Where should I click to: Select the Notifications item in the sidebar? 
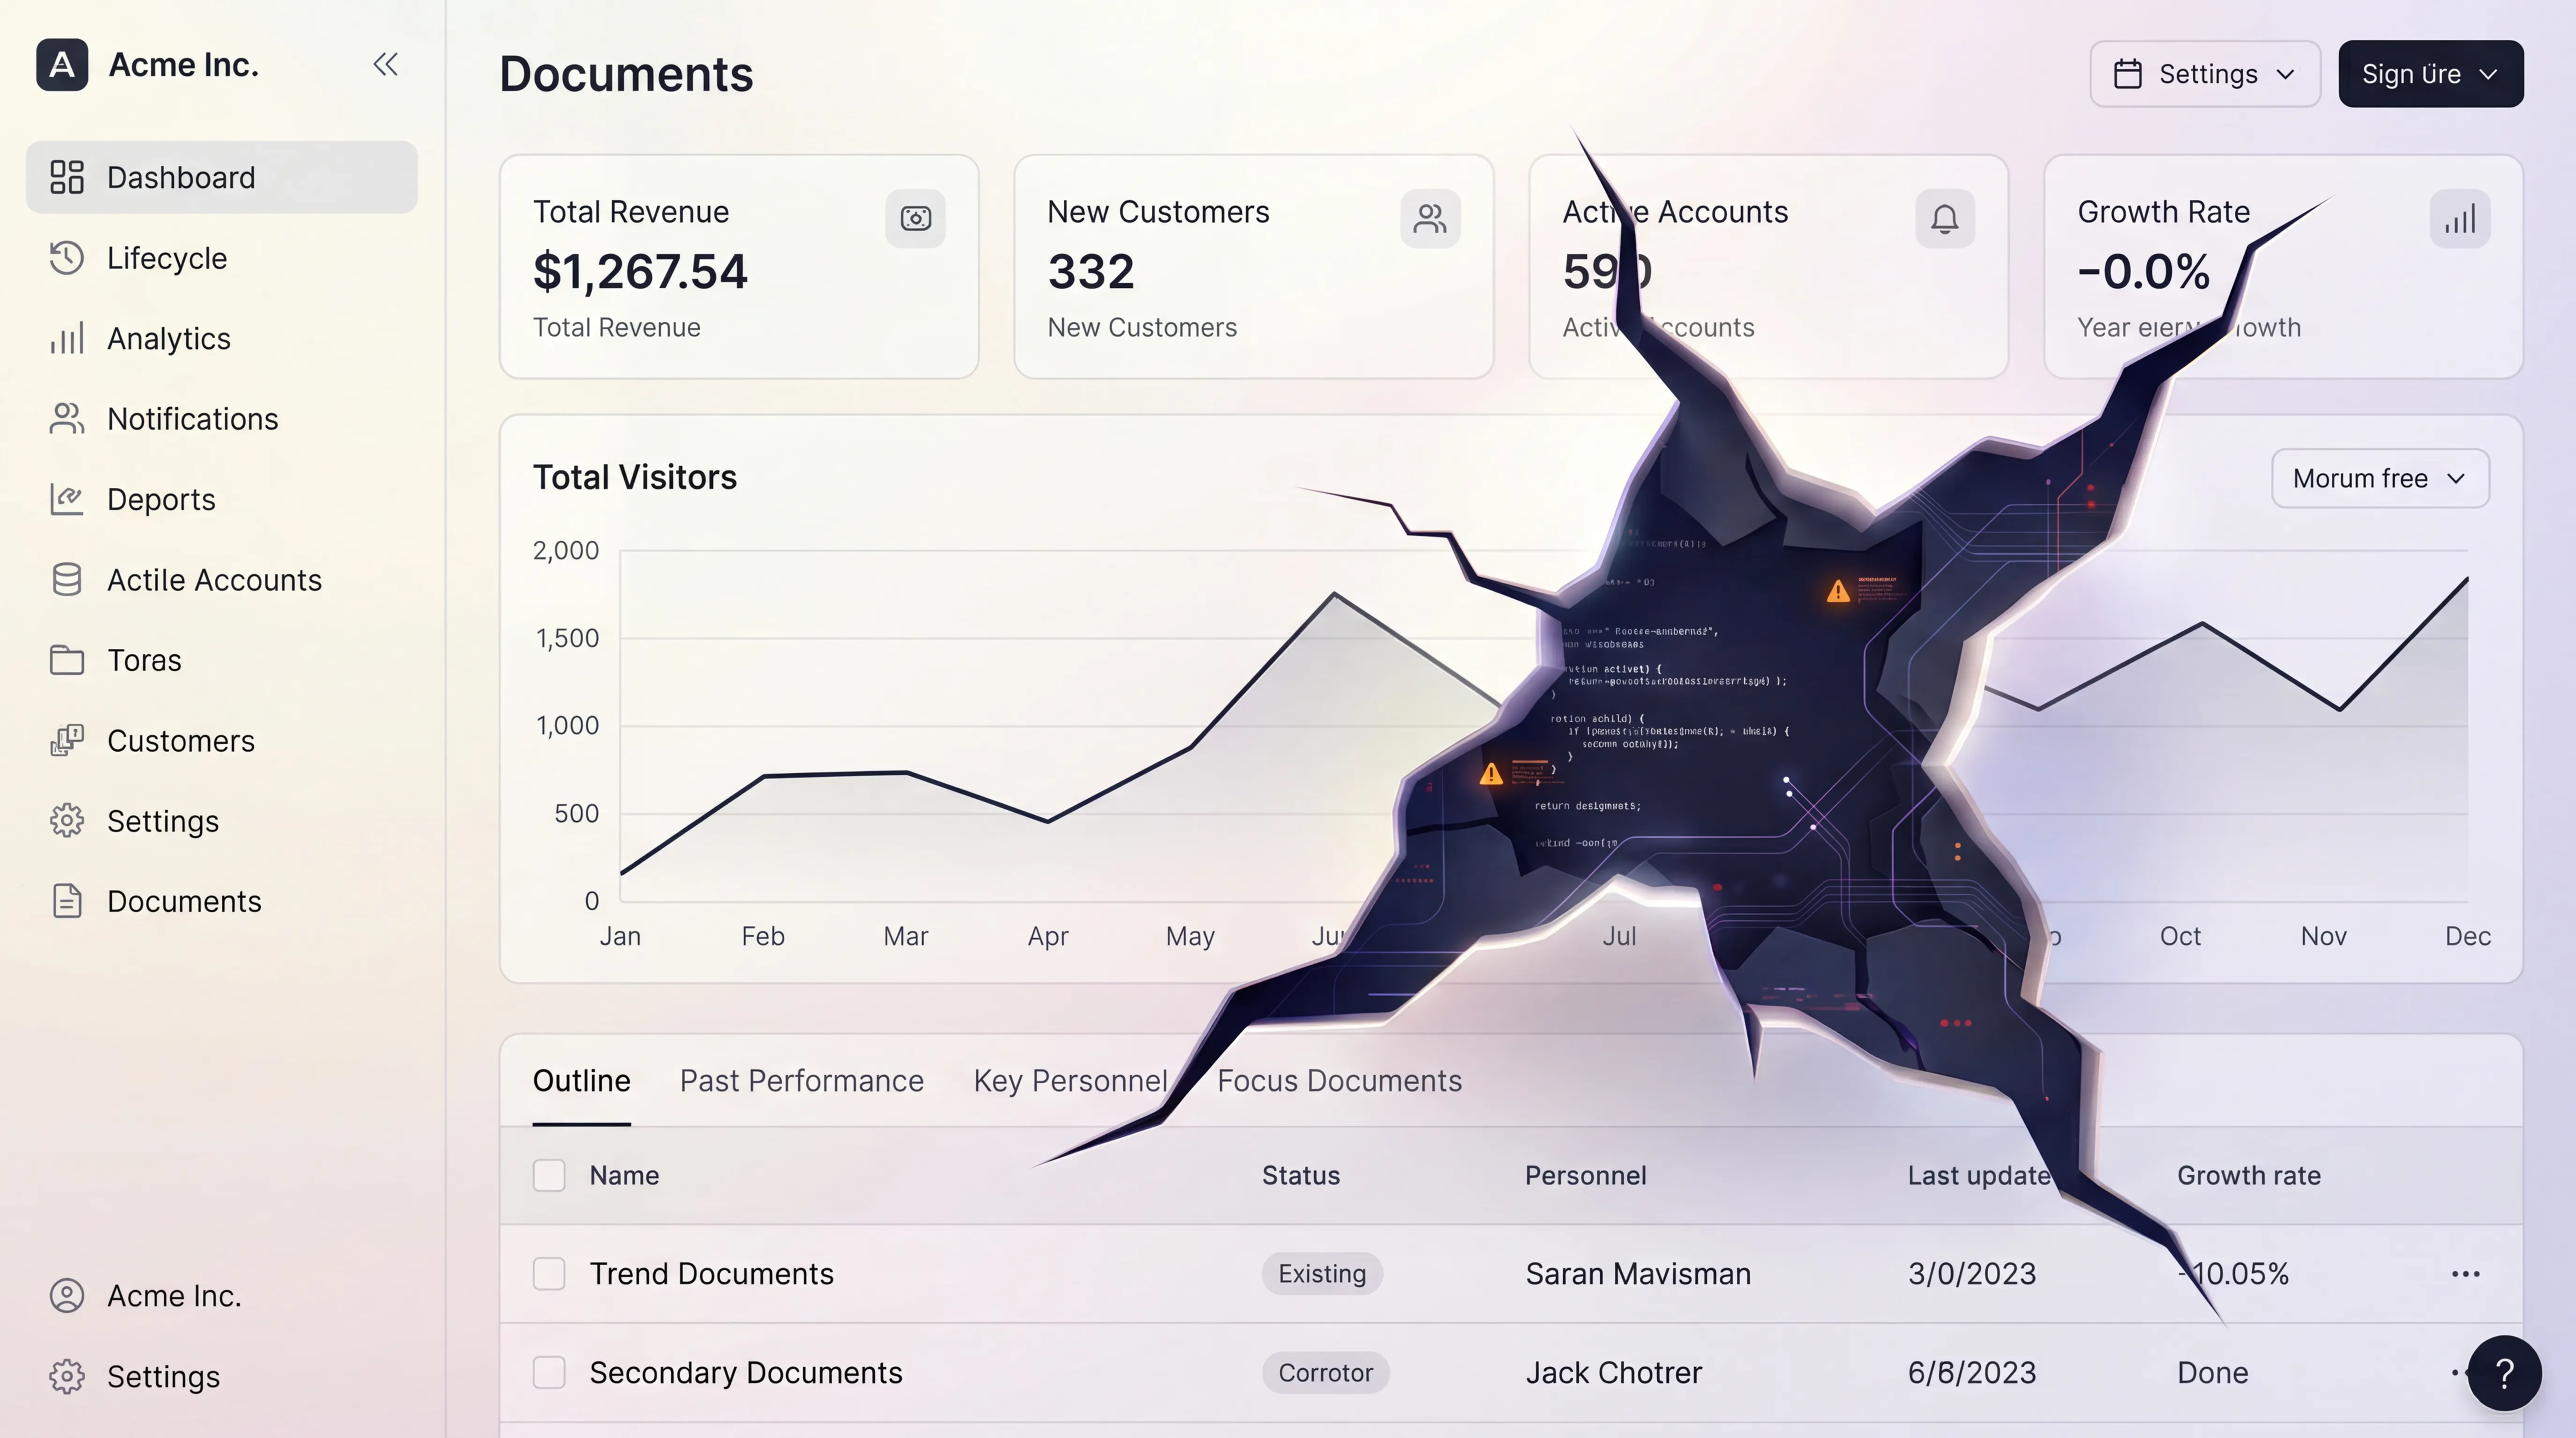192,419
